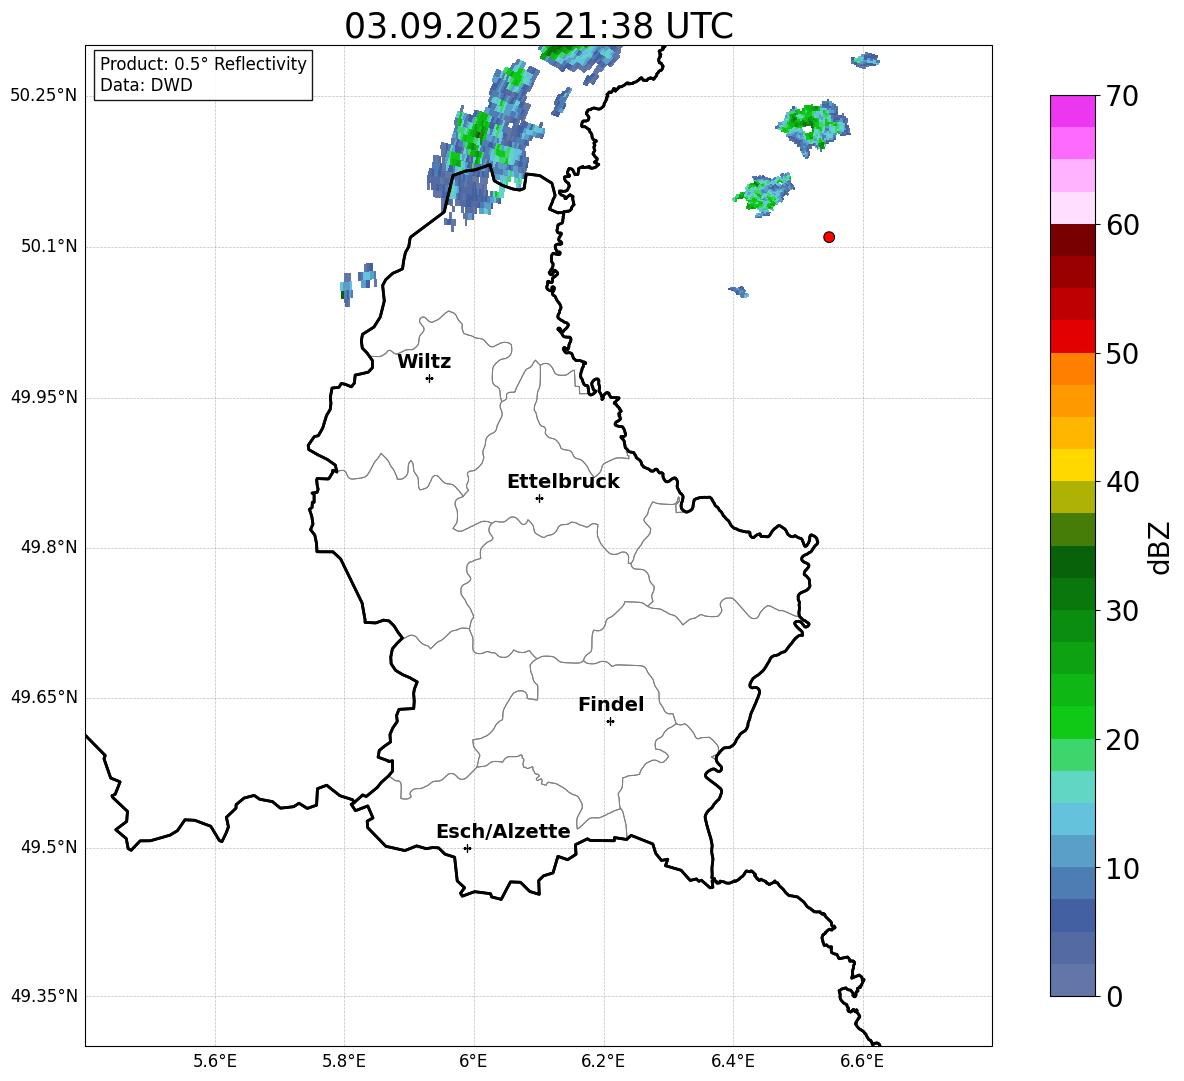Click the bright green 20 dBZ colorbar segment
Screen dimensions: 1184x1081
[1073, 722]
